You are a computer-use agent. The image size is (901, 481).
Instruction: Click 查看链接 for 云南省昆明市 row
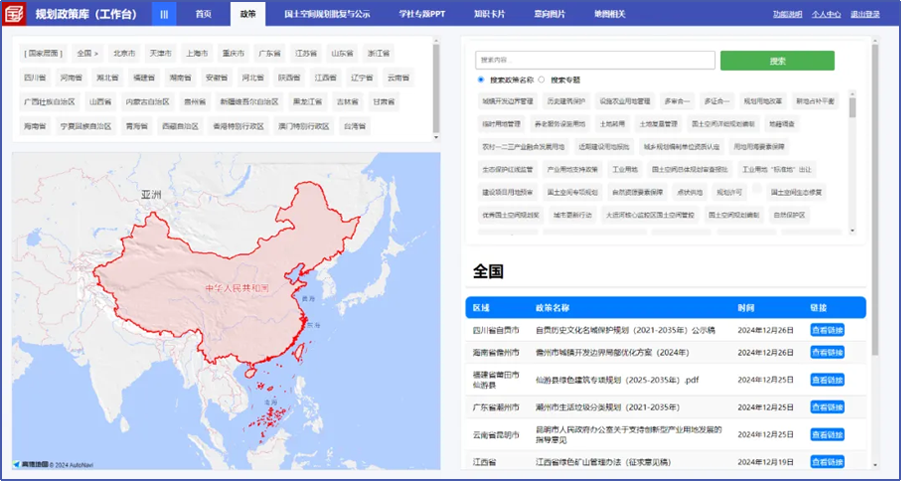(827, 434)
